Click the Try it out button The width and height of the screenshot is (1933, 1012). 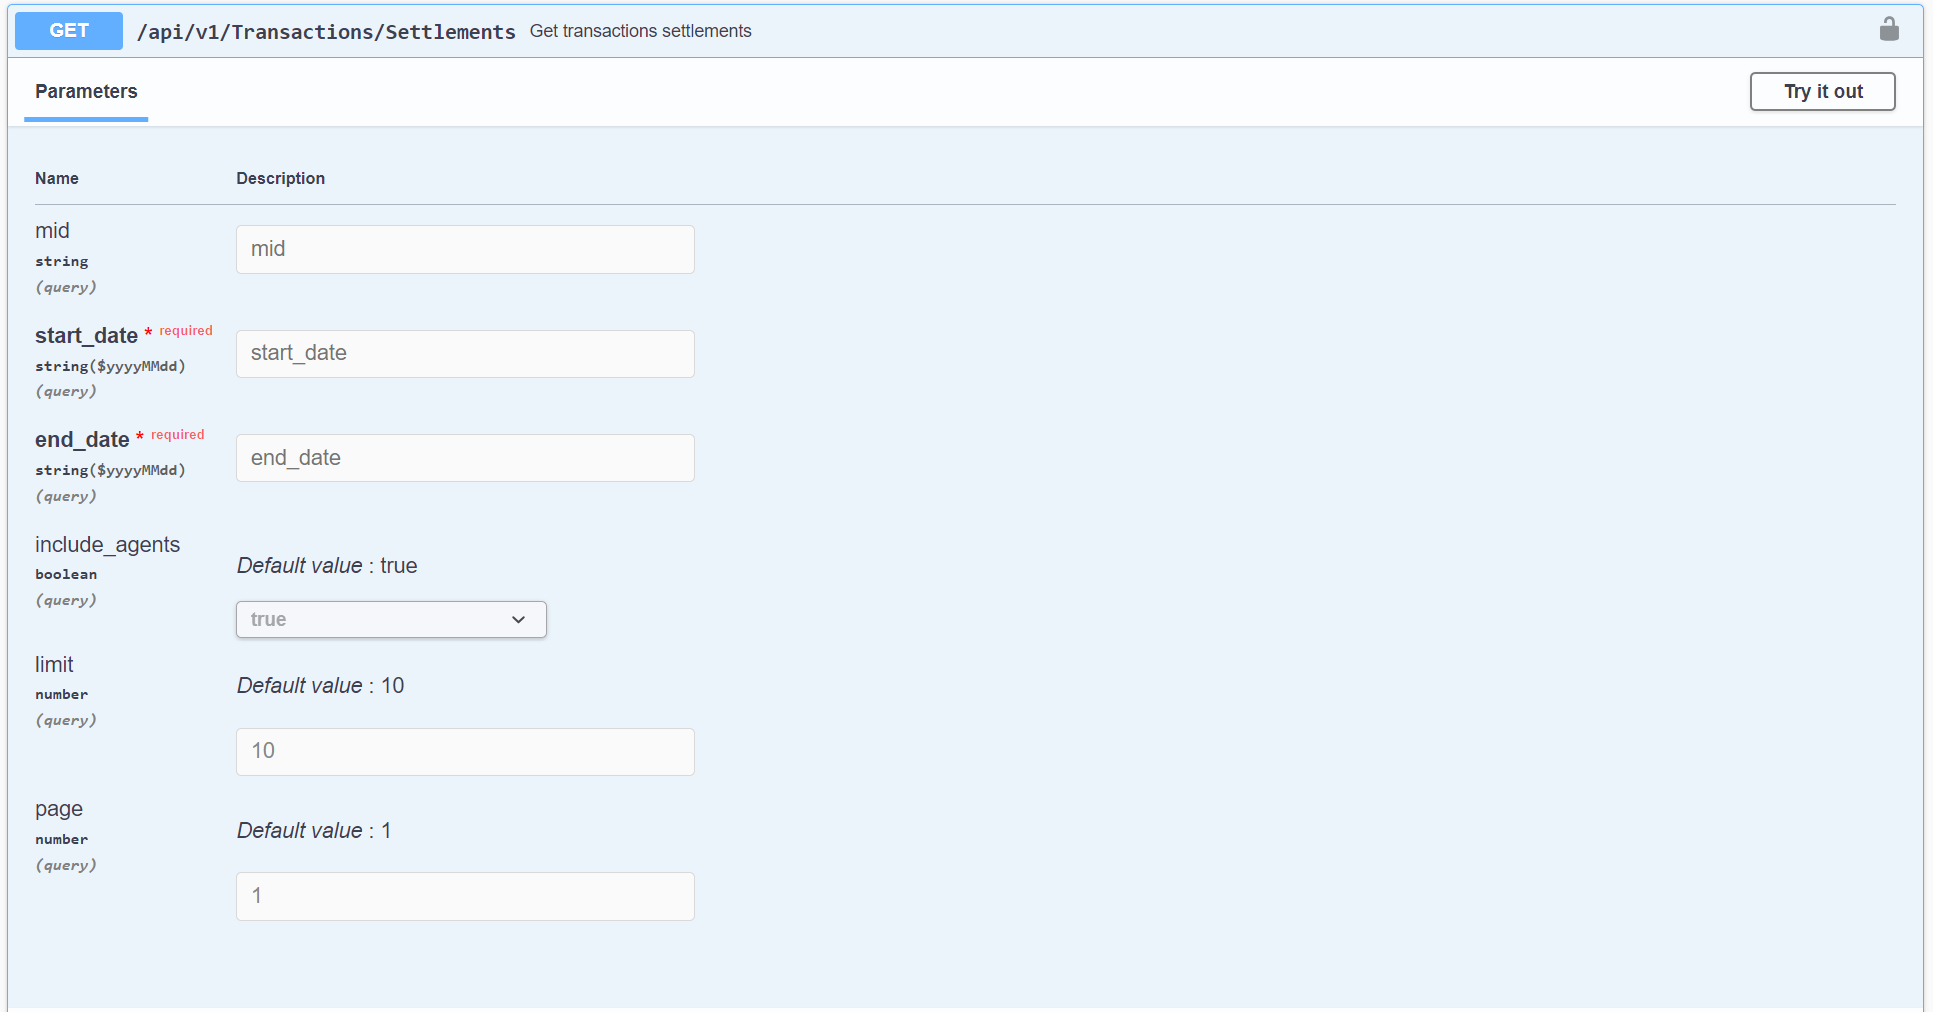[1822, 91]
